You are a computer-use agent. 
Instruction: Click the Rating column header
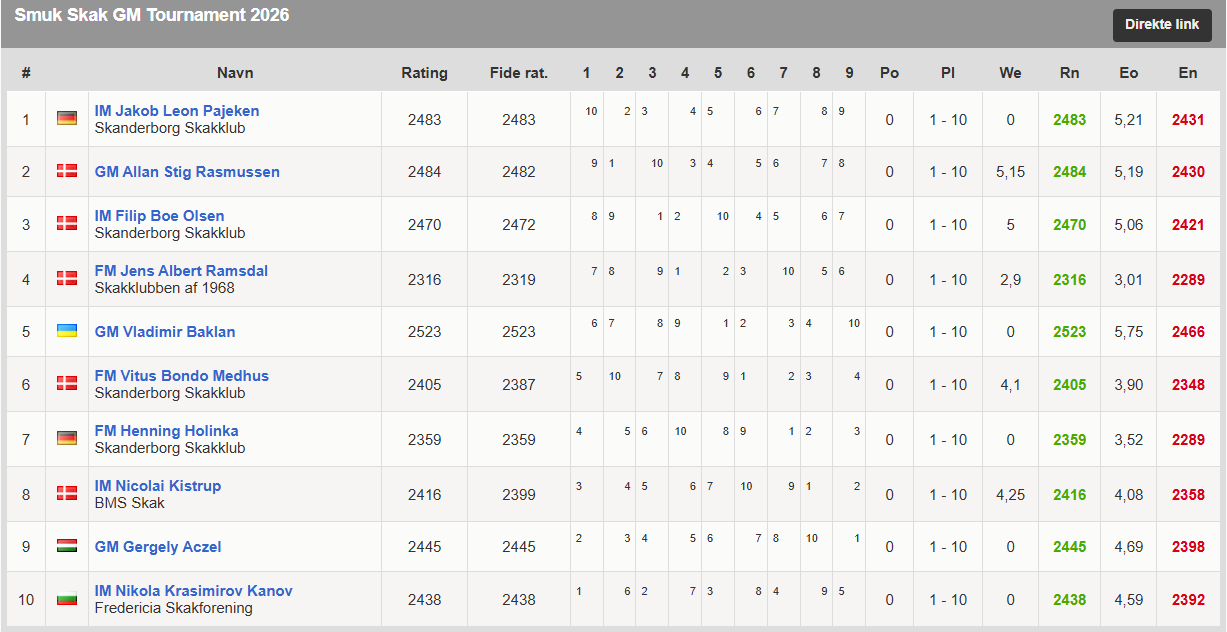point(425,73)
